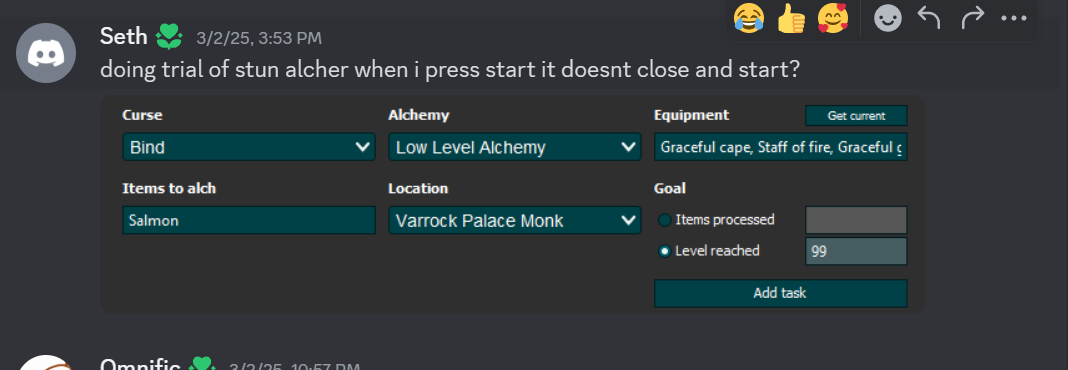Click the green role badge beside Seth
Screen dimensions: 1068x370
(x=169, y=37)
